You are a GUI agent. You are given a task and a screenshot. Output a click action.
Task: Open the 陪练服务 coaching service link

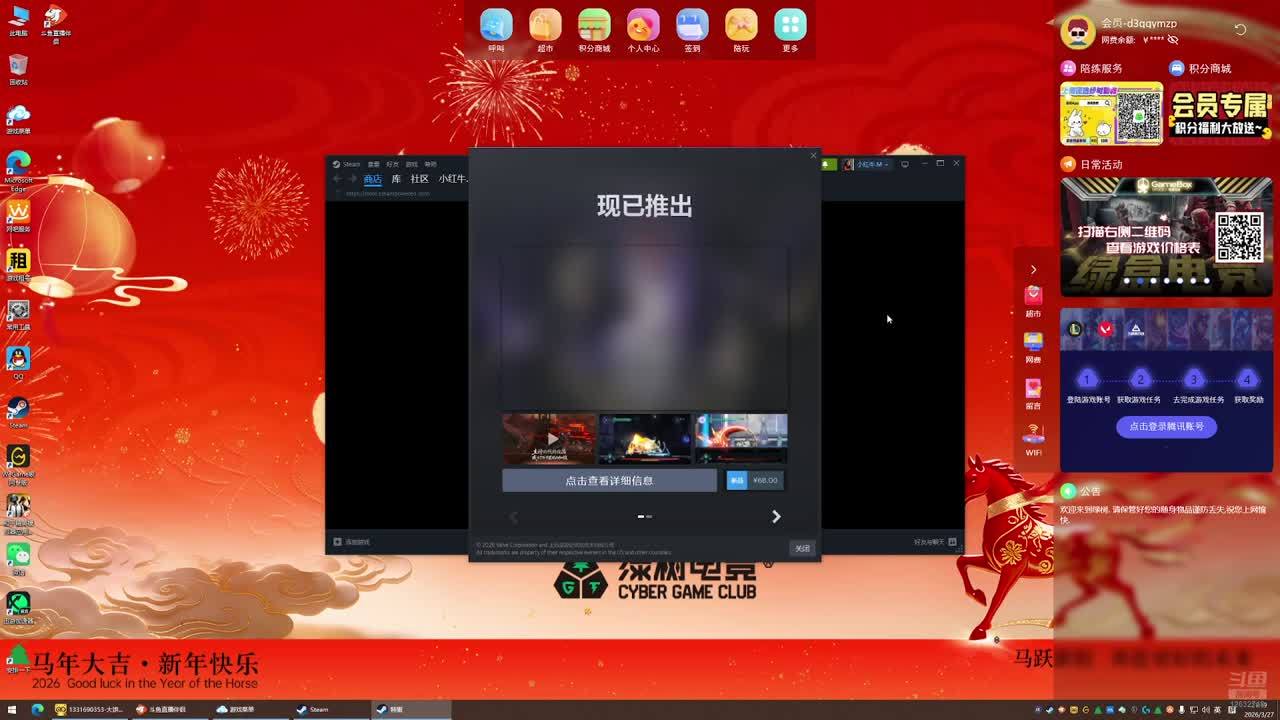(x=1092, y=68)
